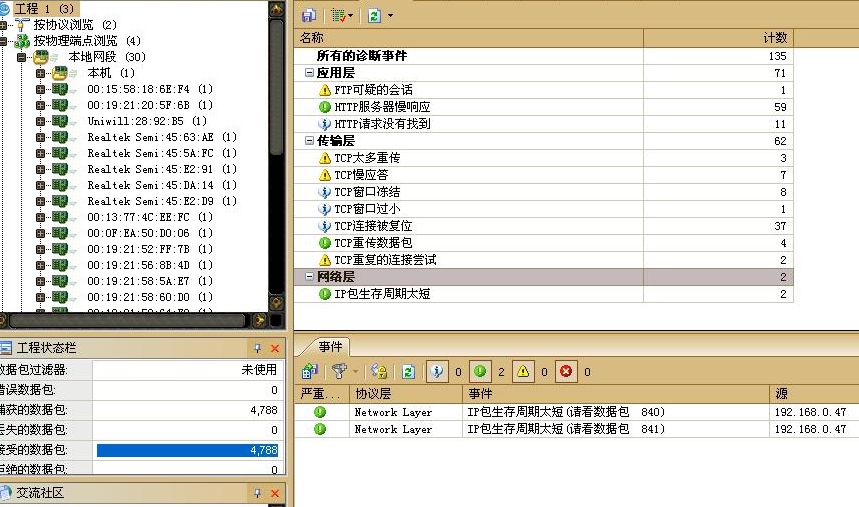859x507 pixels.
Task: Sort by the 名称 column header
Action: click(x=469, y=38)
